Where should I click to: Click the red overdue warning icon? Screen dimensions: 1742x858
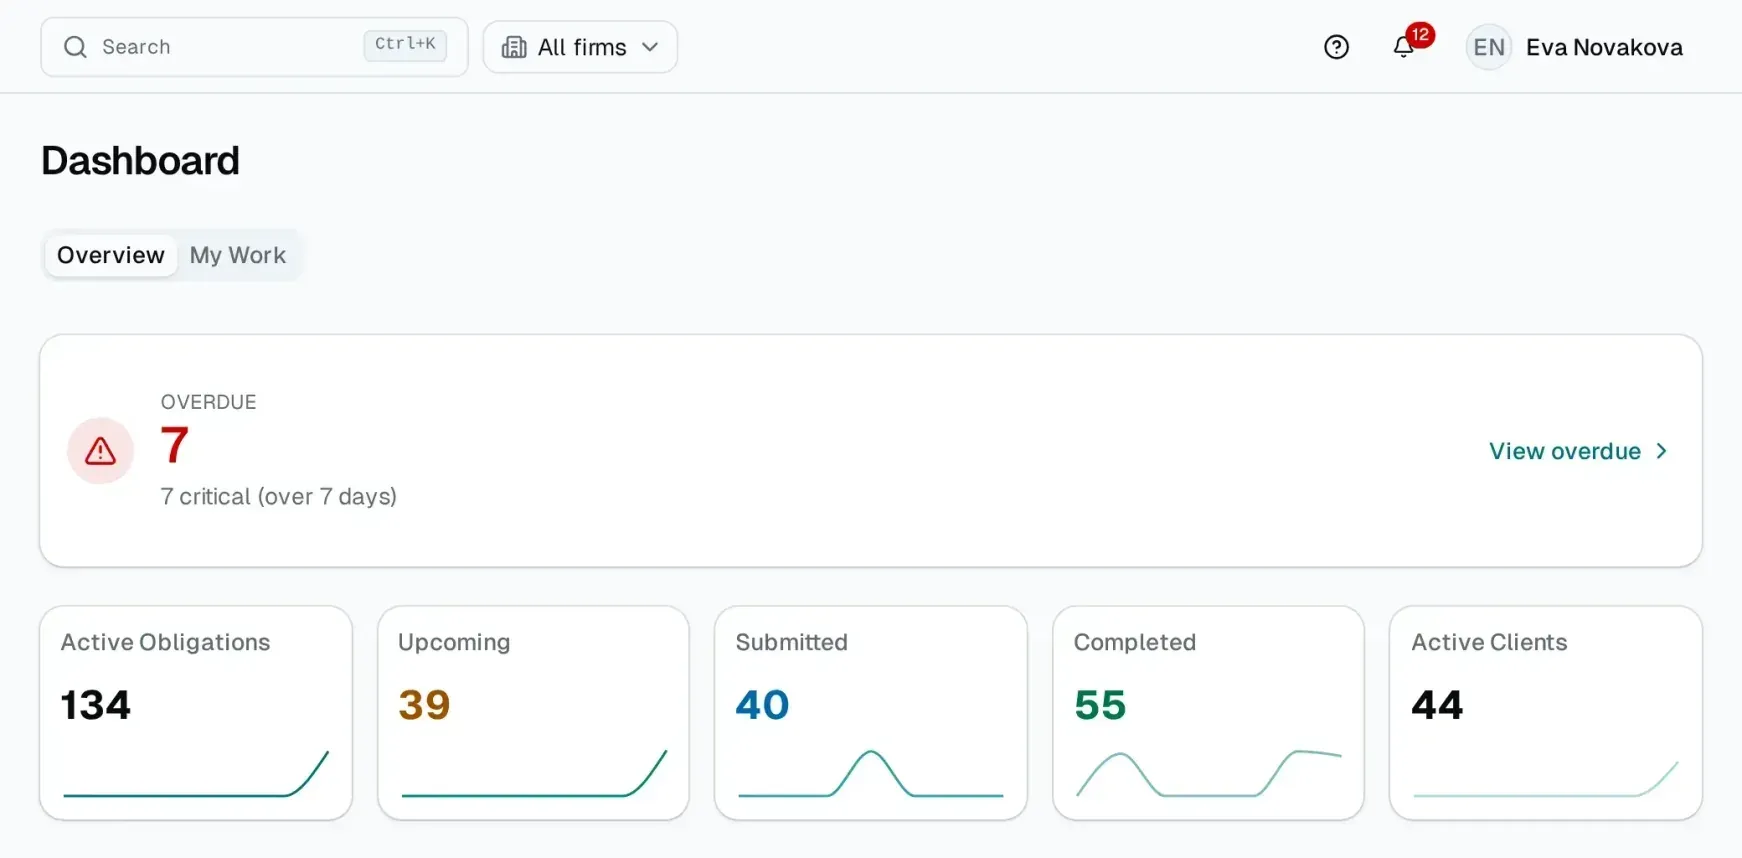click(x=100, y=451)
